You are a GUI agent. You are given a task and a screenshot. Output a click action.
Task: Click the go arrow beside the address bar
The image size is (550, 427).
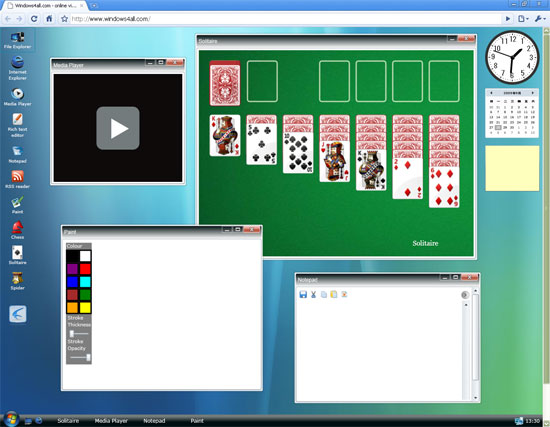point(508,19)
